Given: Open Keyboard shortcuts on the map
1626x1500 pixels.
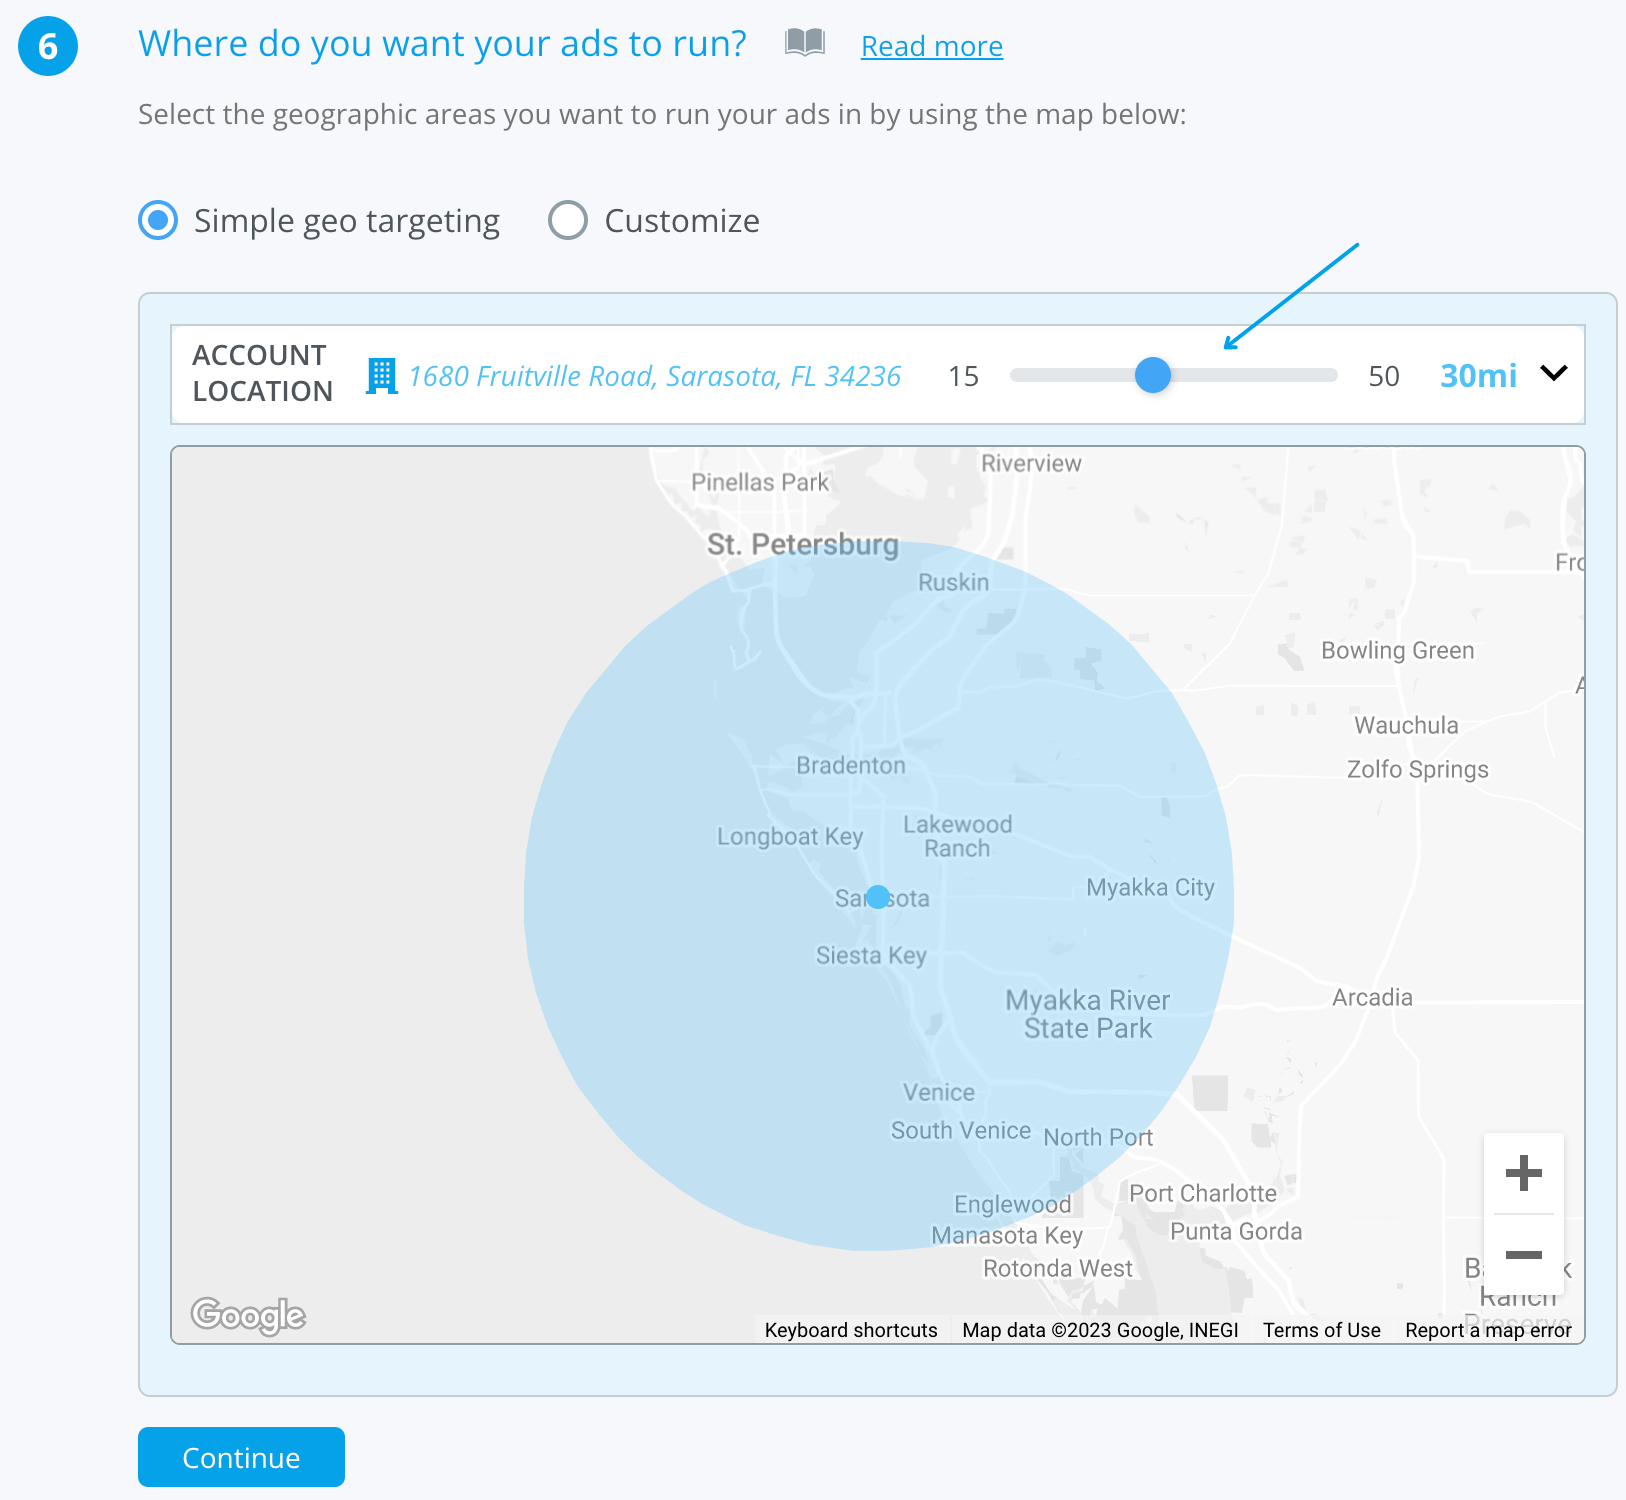Looking at the screenshot, I should (x=851, y=1330).
